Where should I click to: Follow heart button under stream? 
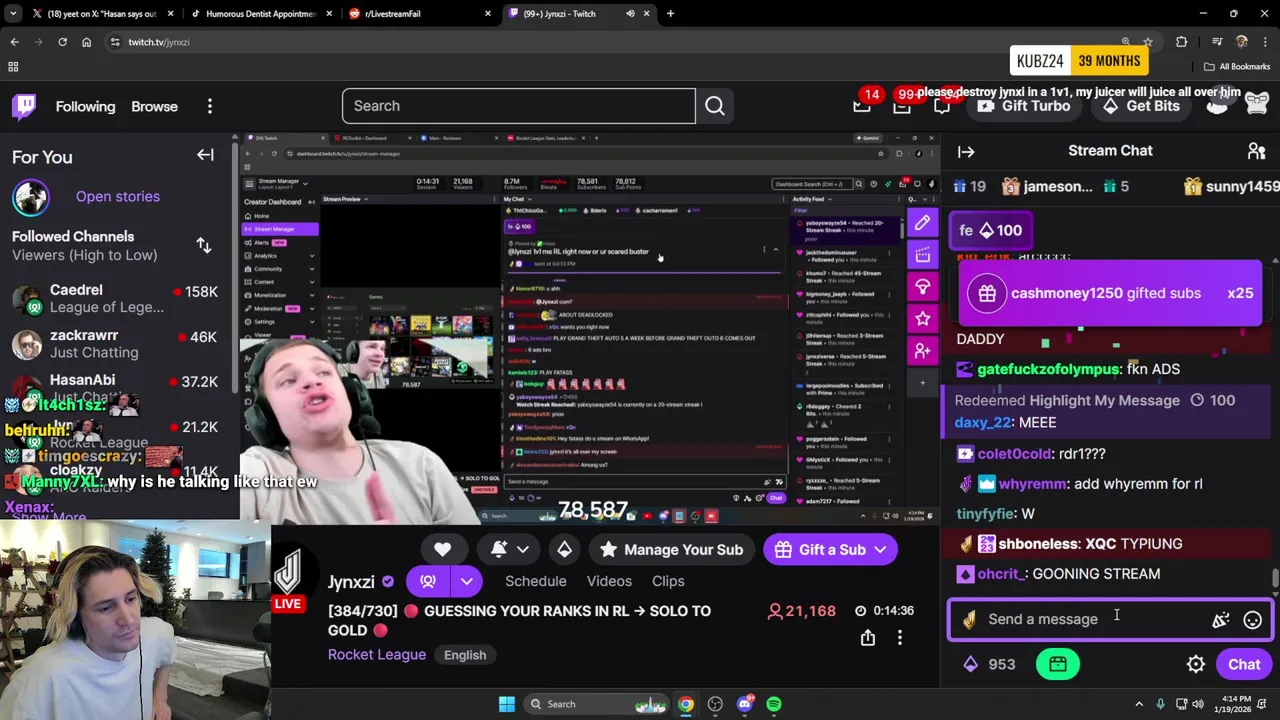pyautogui.click(x=442, y=549)
